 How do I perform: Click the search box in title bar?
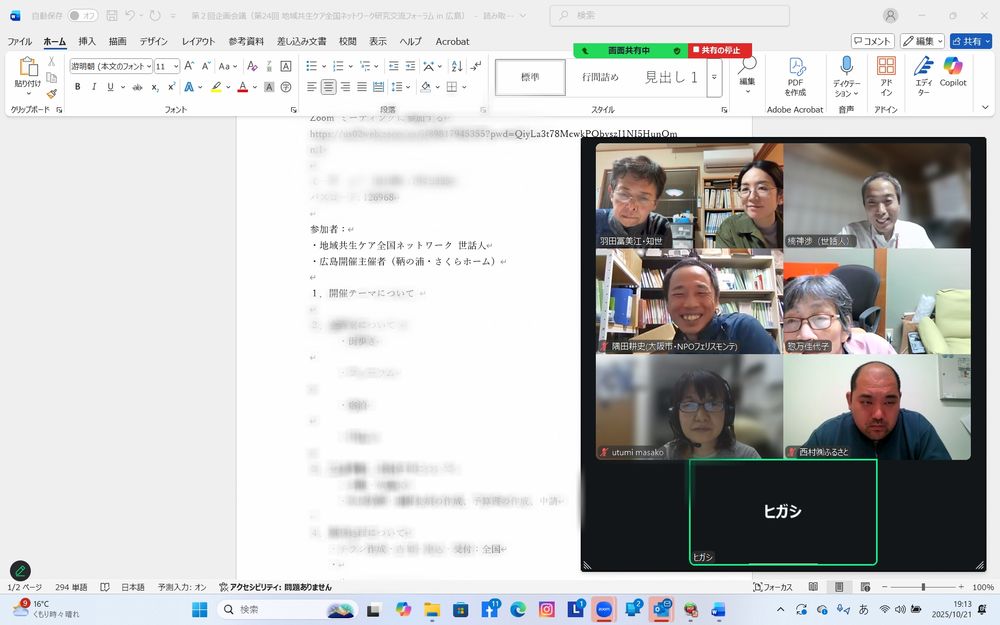pos(670,16)
